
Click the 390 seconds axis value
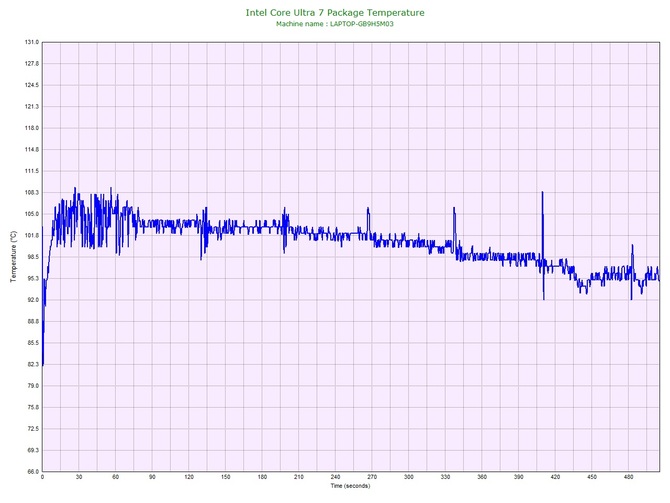click(519, 477)
